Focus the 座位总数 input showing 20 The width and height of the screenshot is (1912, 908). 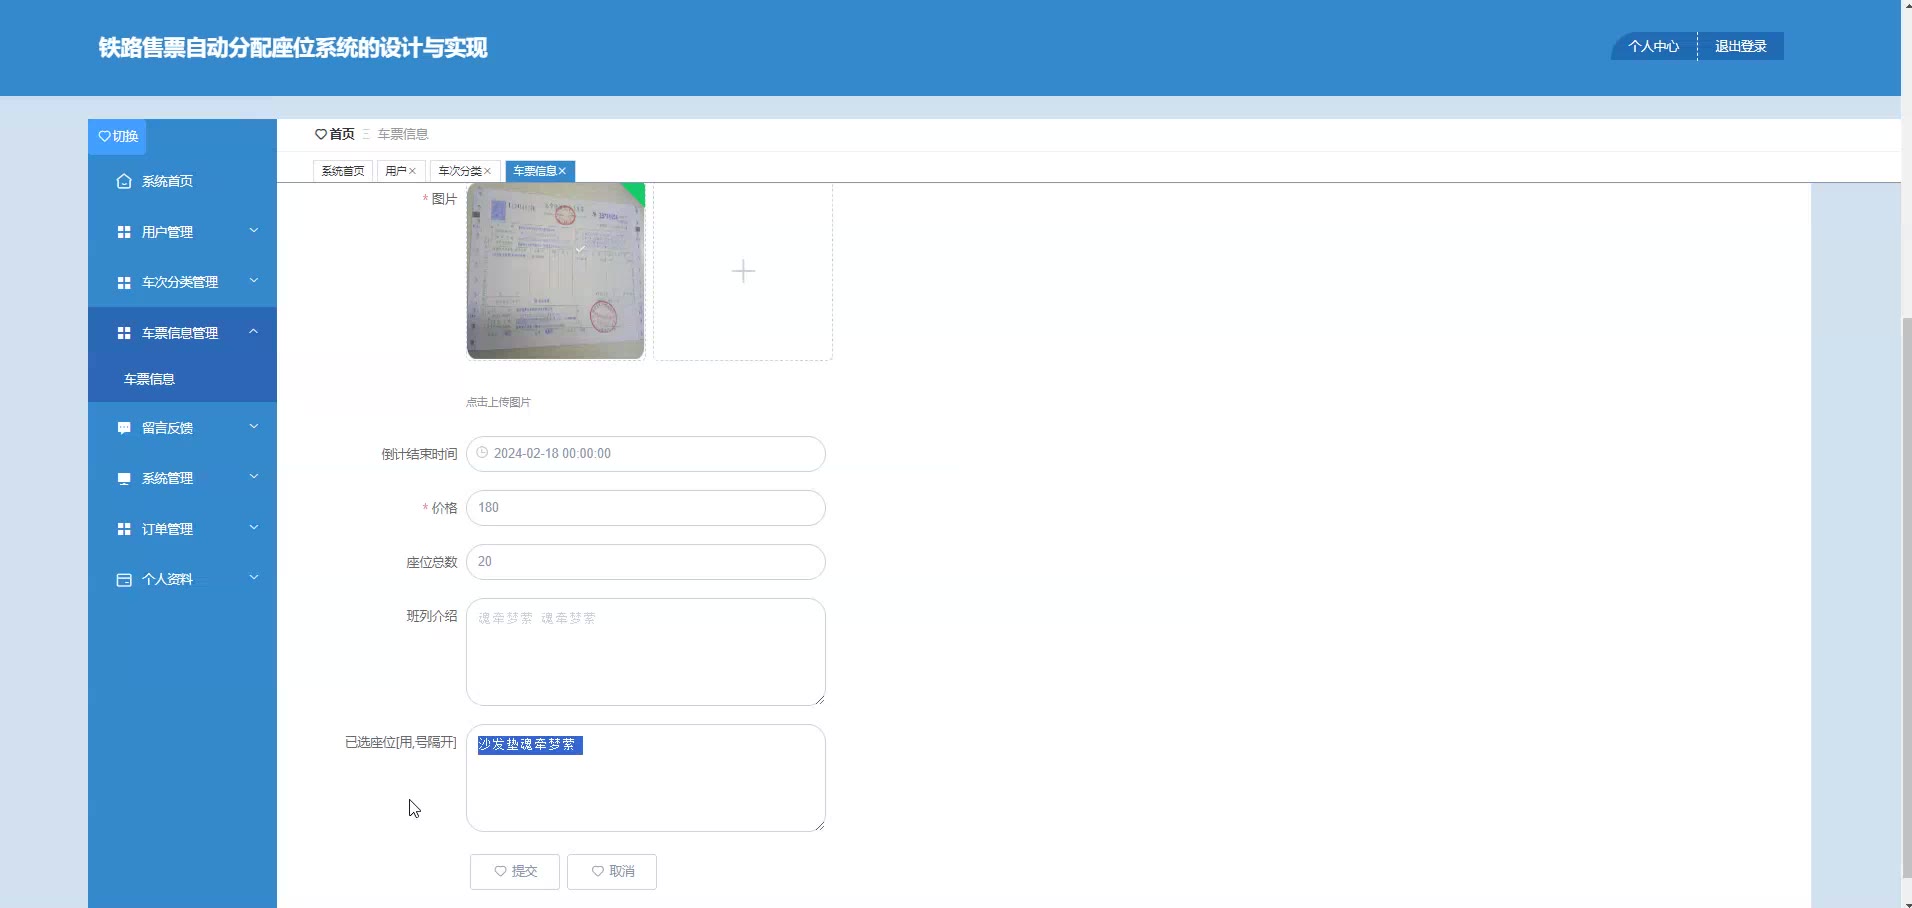(x=646, y=562)
